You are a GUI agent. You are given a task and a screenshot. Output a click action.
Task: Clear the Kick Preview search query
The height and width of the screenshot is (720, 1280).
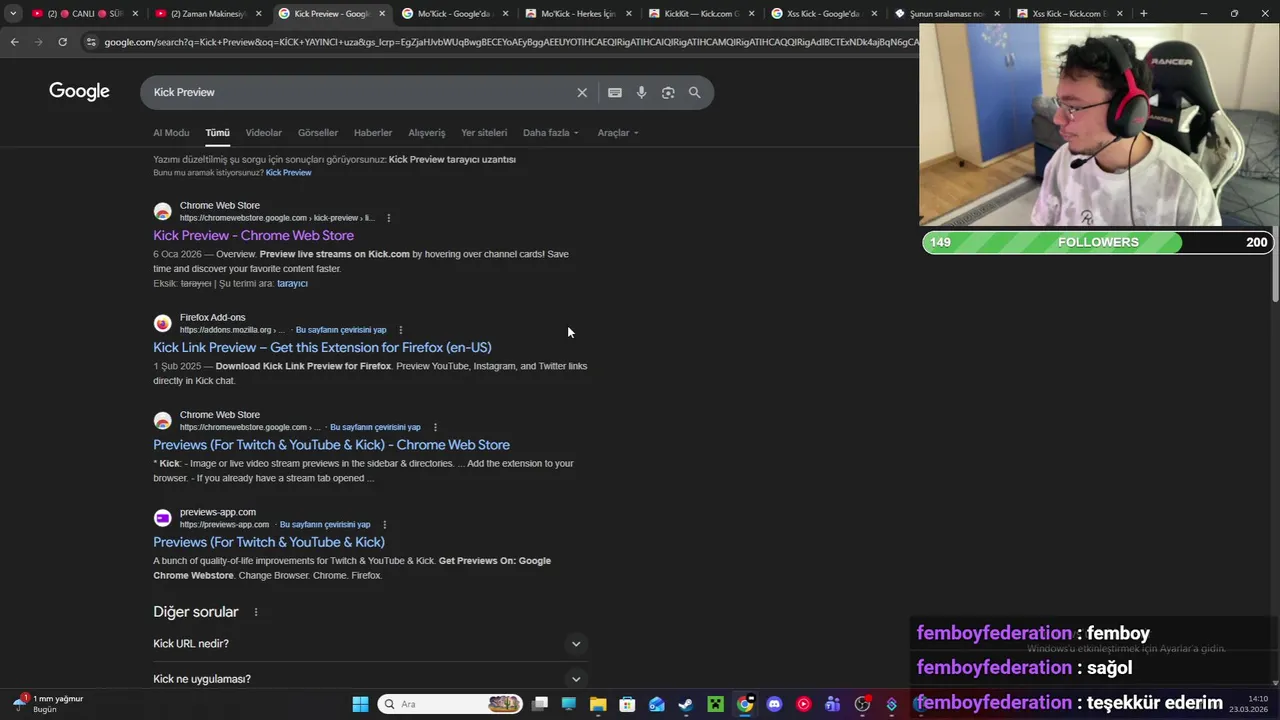tap(582, 92)
